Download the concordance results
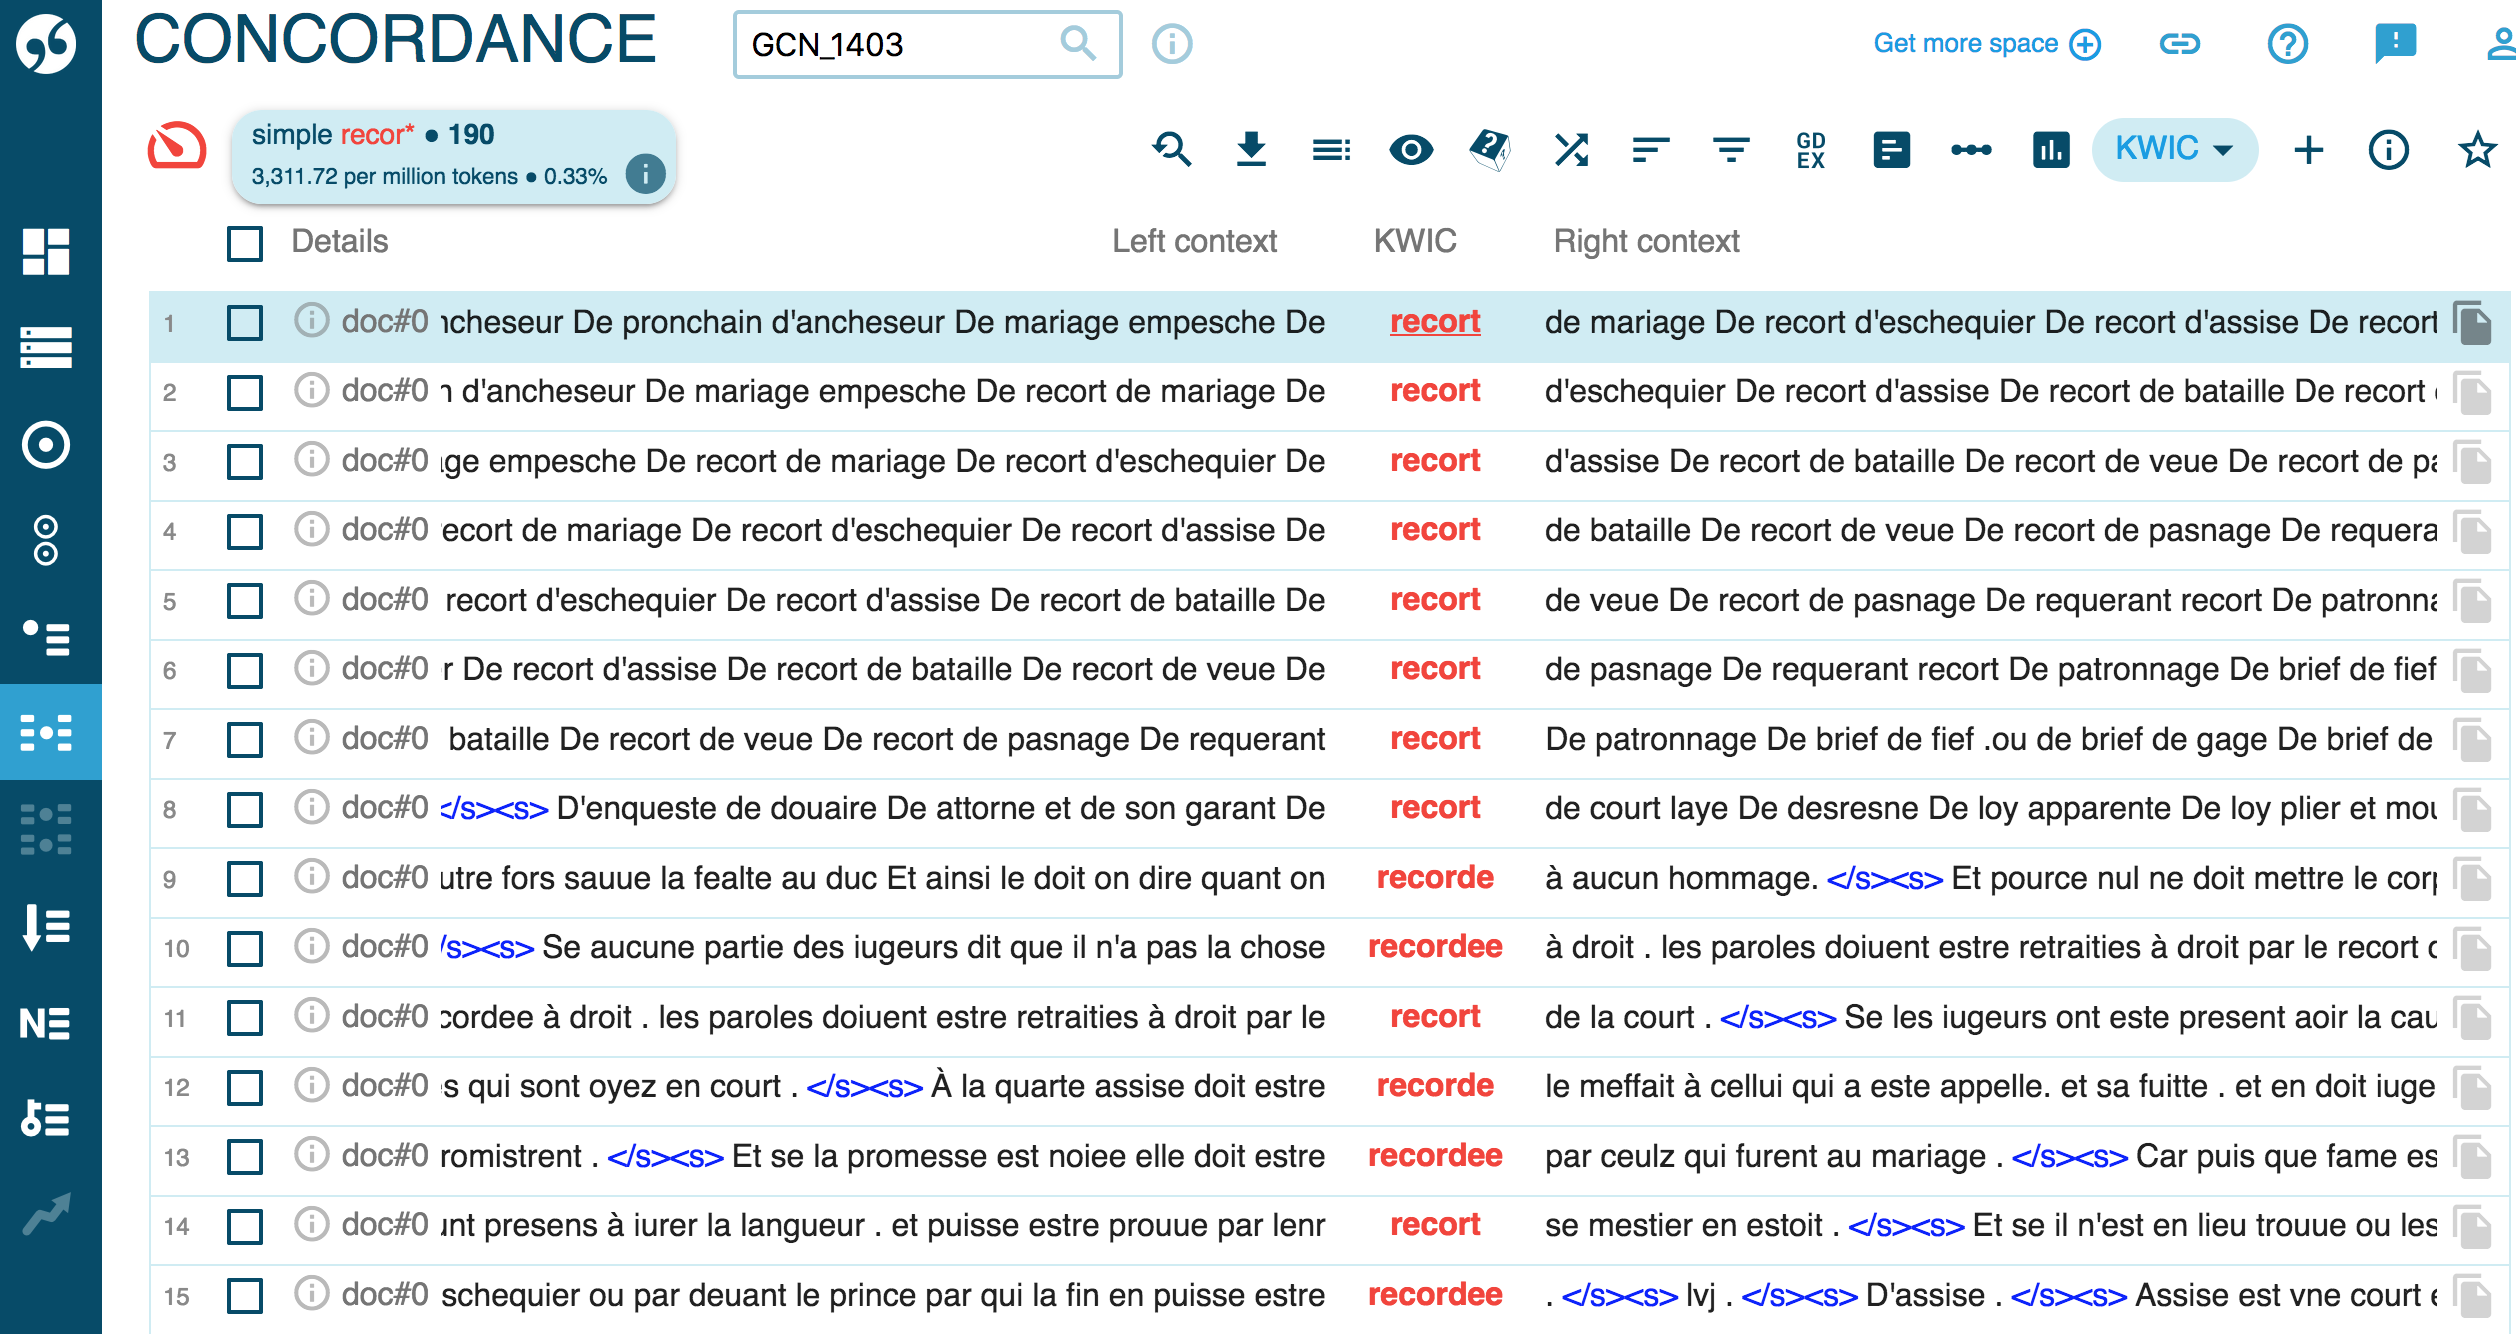This screenshot has height=1334, width=2516. tap(1251, 150)
